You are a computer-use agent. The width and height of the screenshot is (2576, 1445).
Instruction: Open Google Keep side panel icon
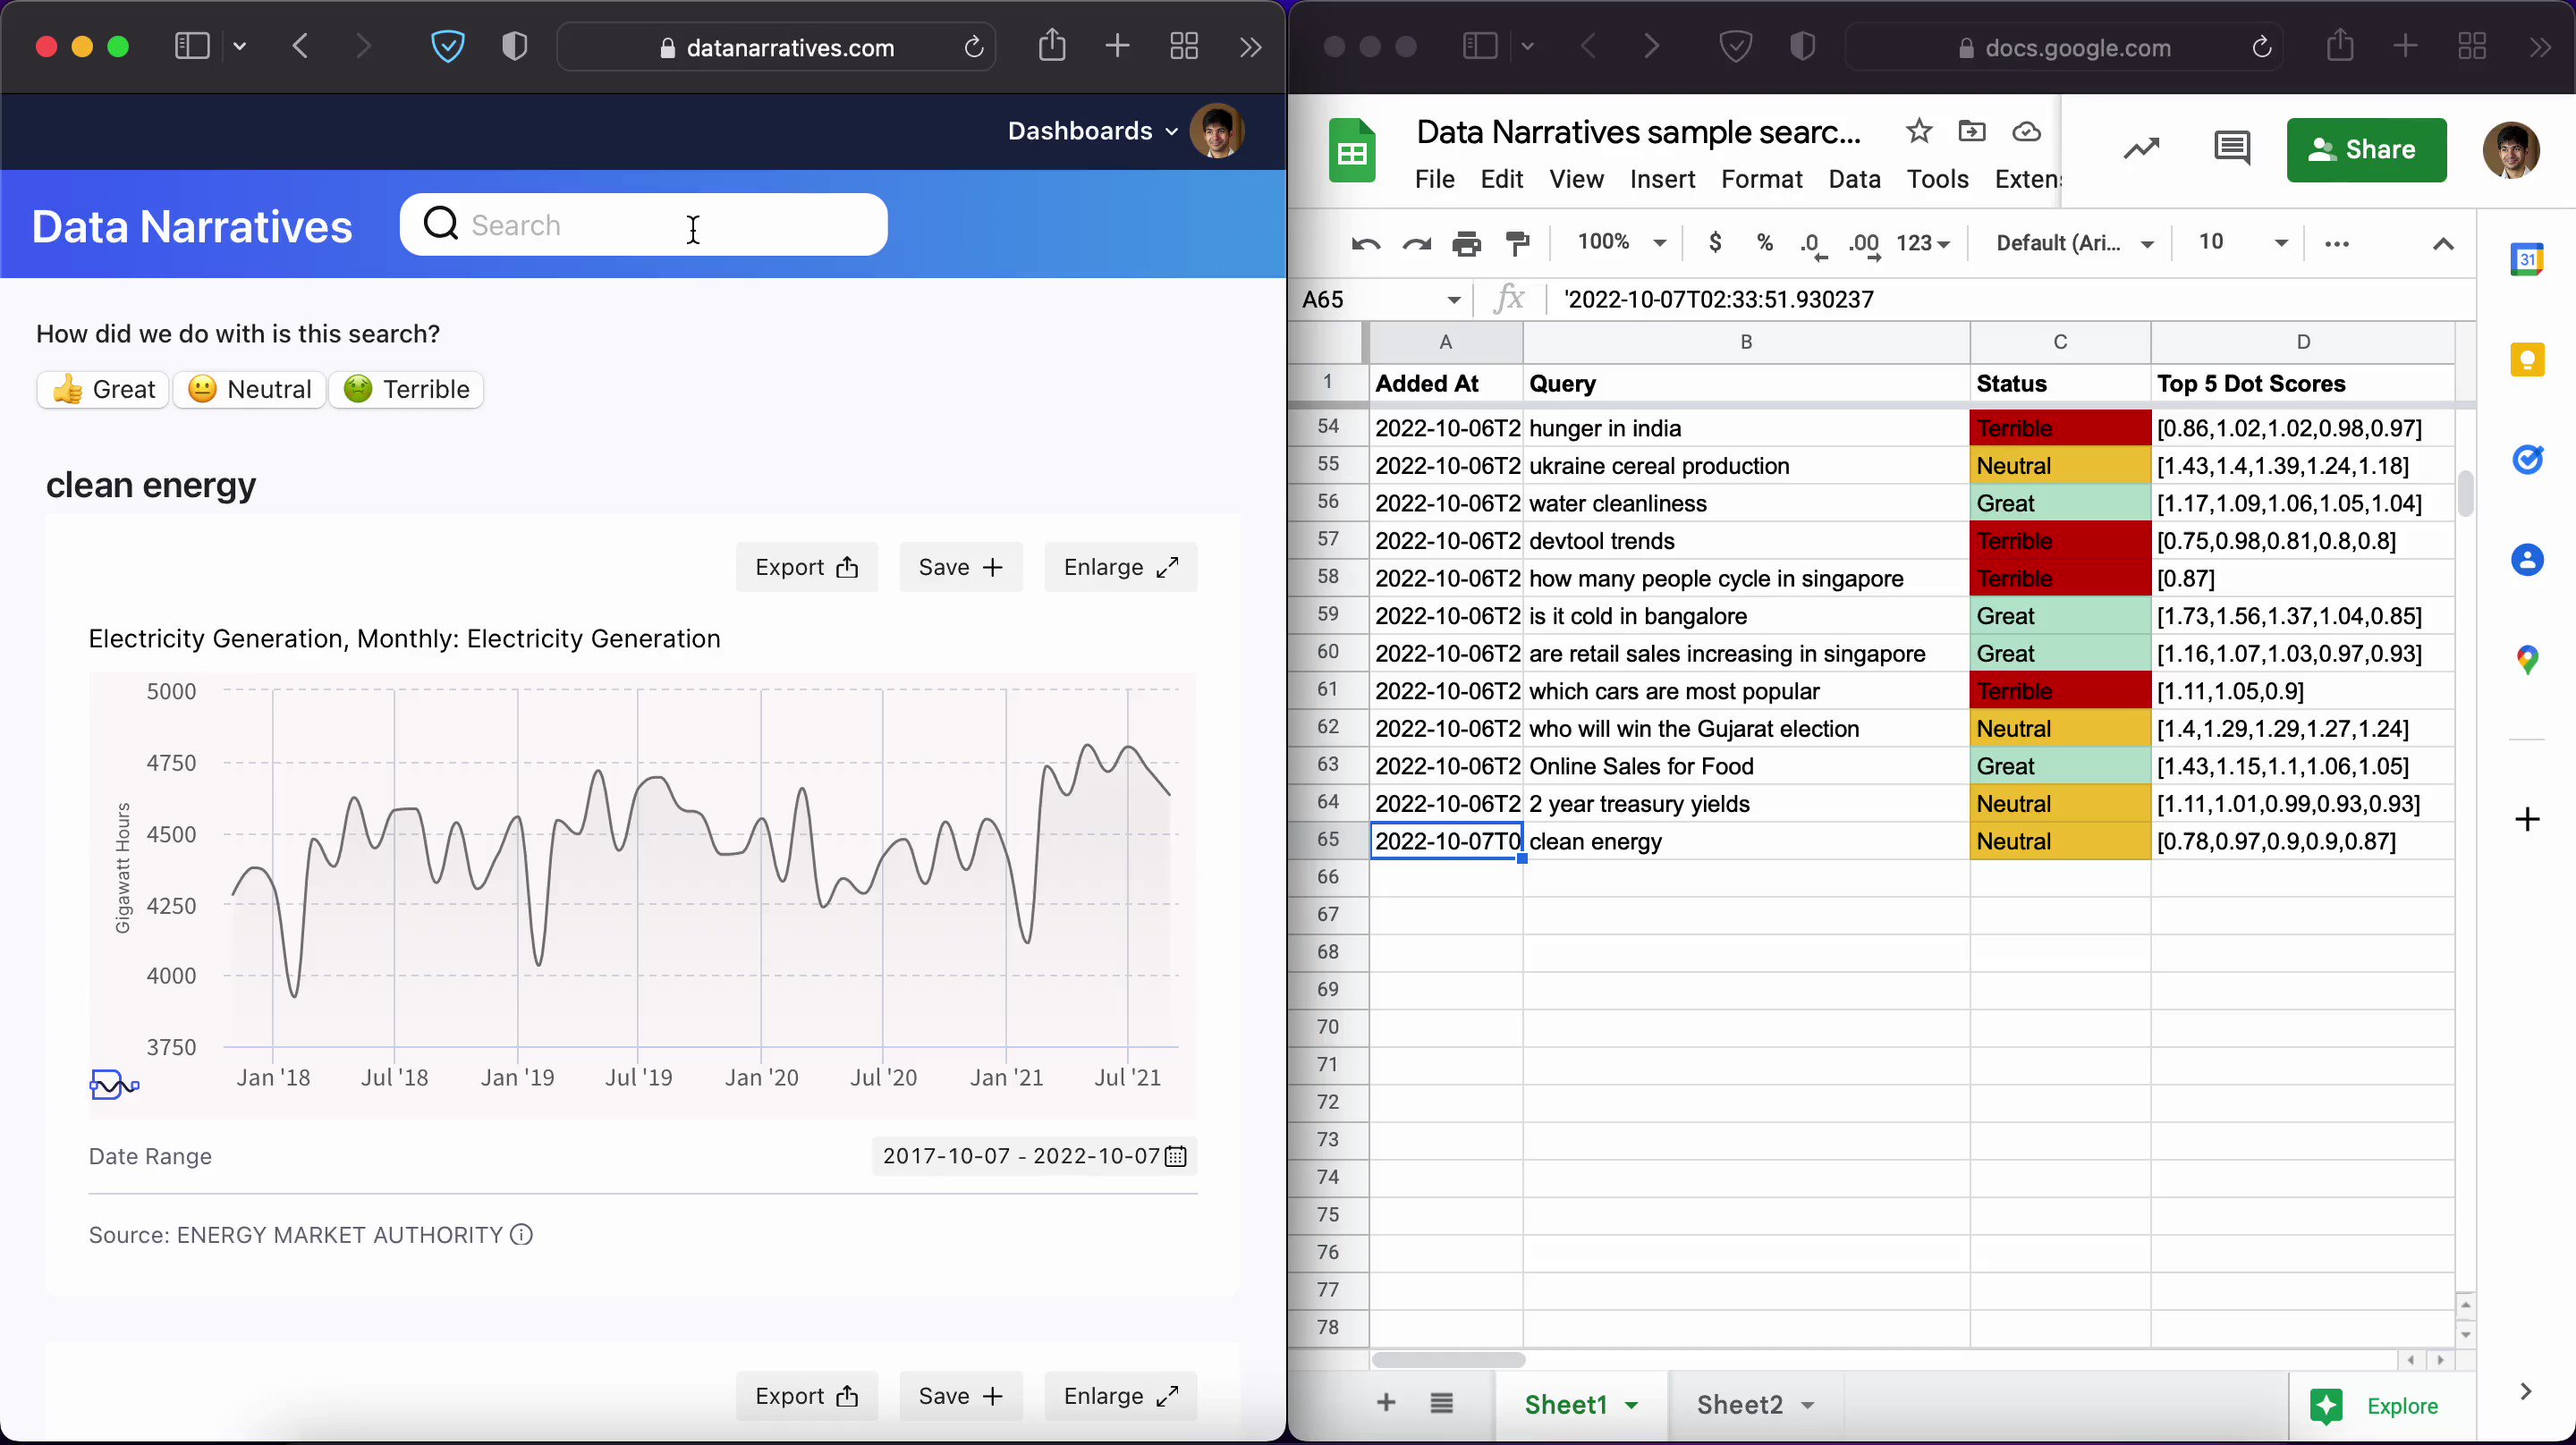point(2526,360)
